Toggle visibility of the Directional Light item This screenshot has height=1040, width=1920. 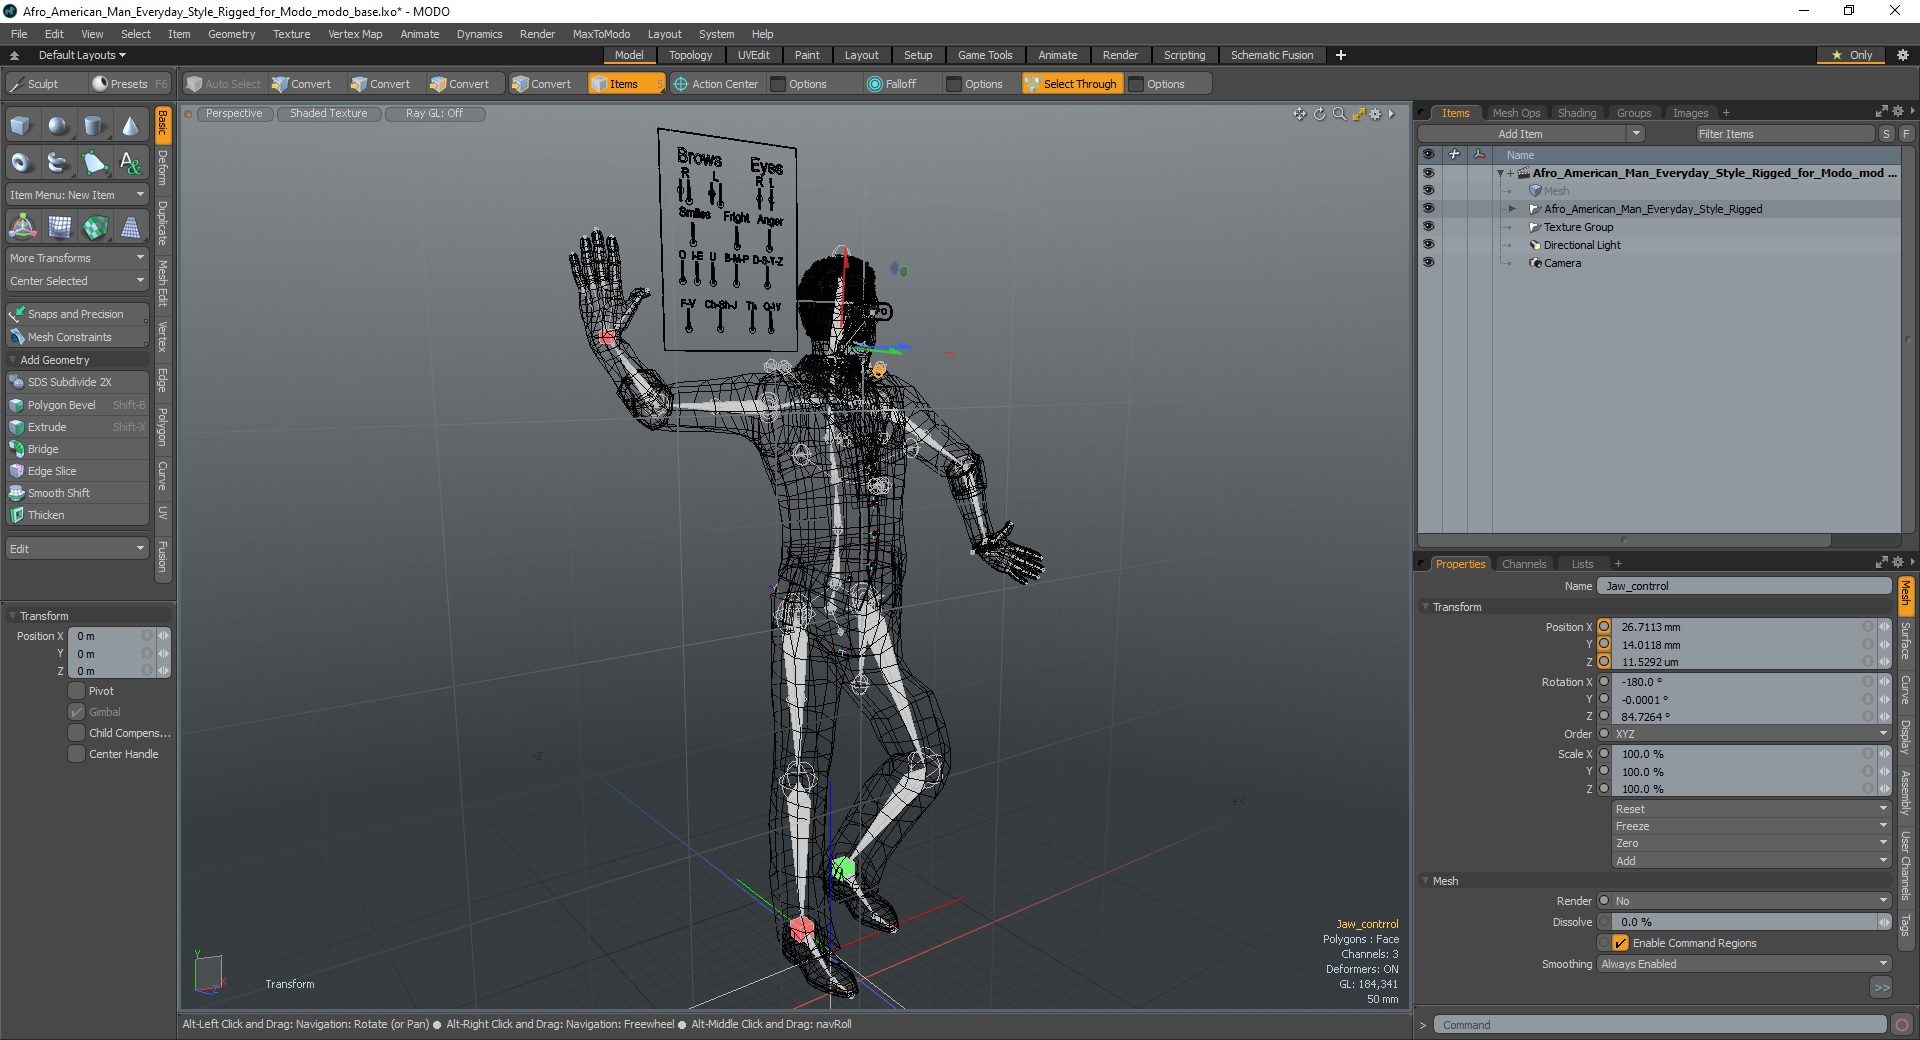[x=1428, y=244]
